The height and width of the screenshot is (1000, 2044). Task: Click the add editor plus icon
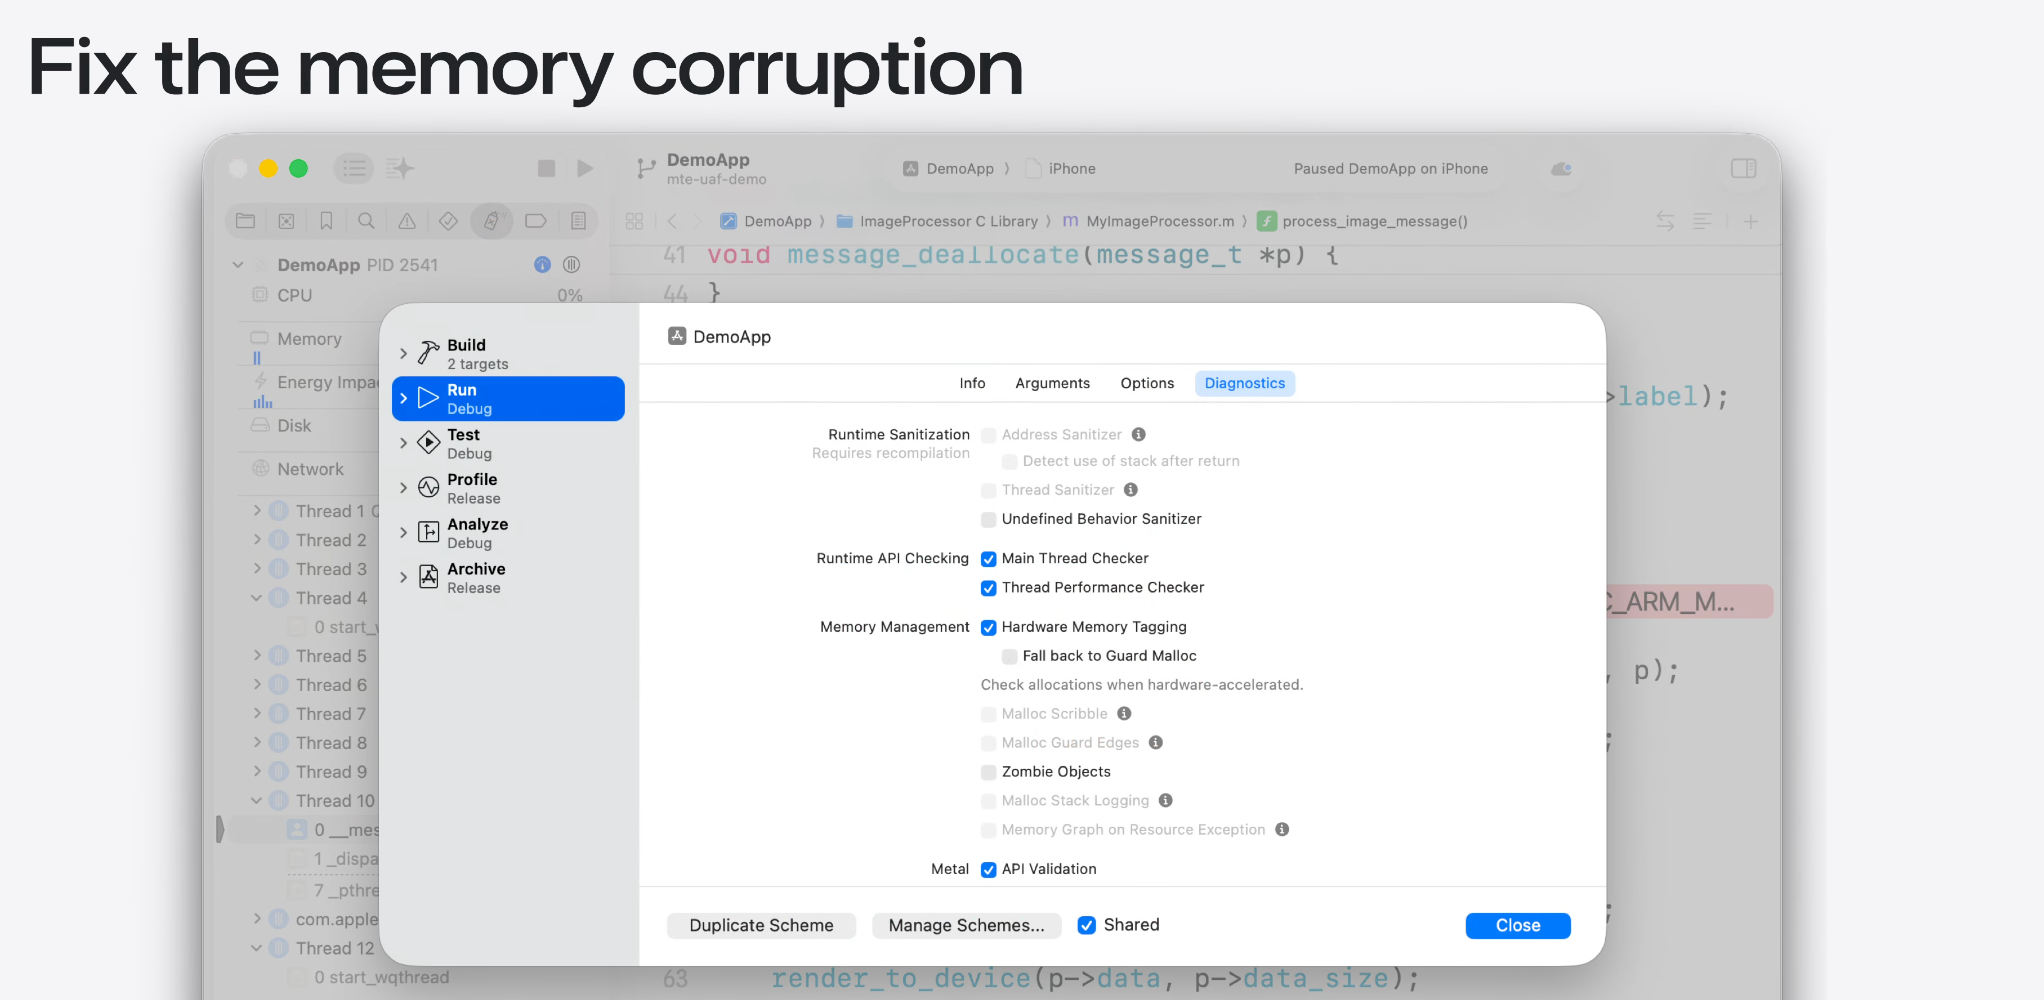(1751, 221)
